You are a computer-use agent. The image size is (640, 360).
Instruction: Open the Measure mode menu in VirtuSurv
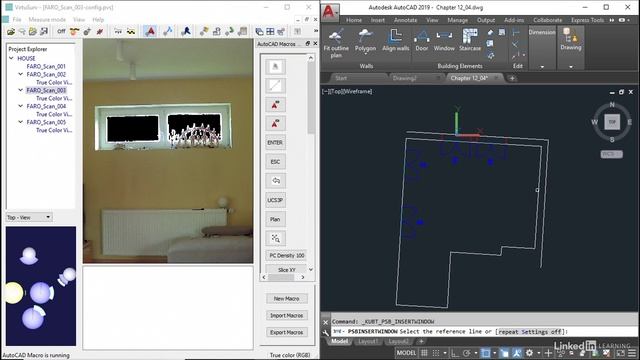point(47,20)
